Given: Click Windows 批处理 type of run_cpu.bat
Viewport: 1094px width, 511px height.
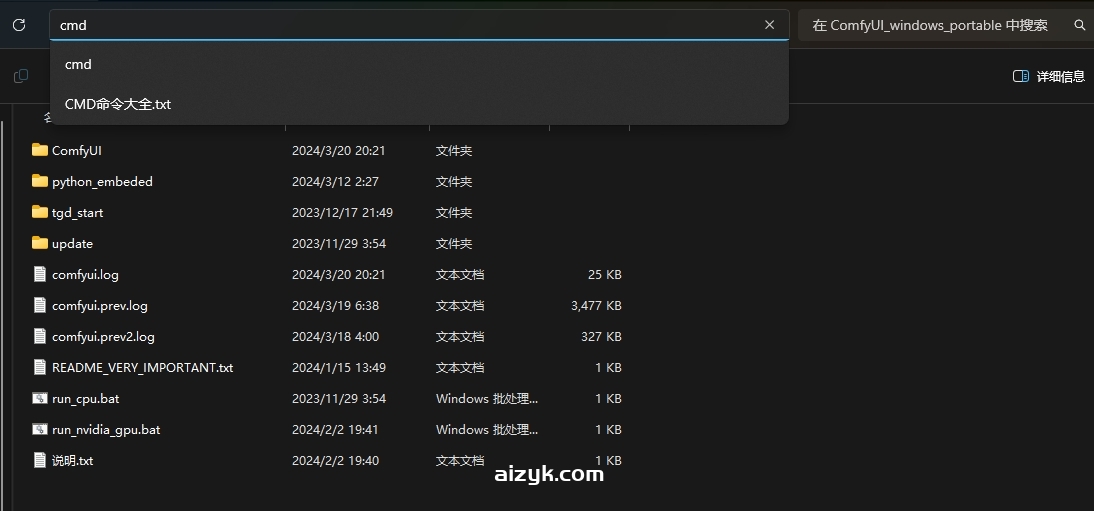Looking at the screenshot, I should tap(487, 399).
